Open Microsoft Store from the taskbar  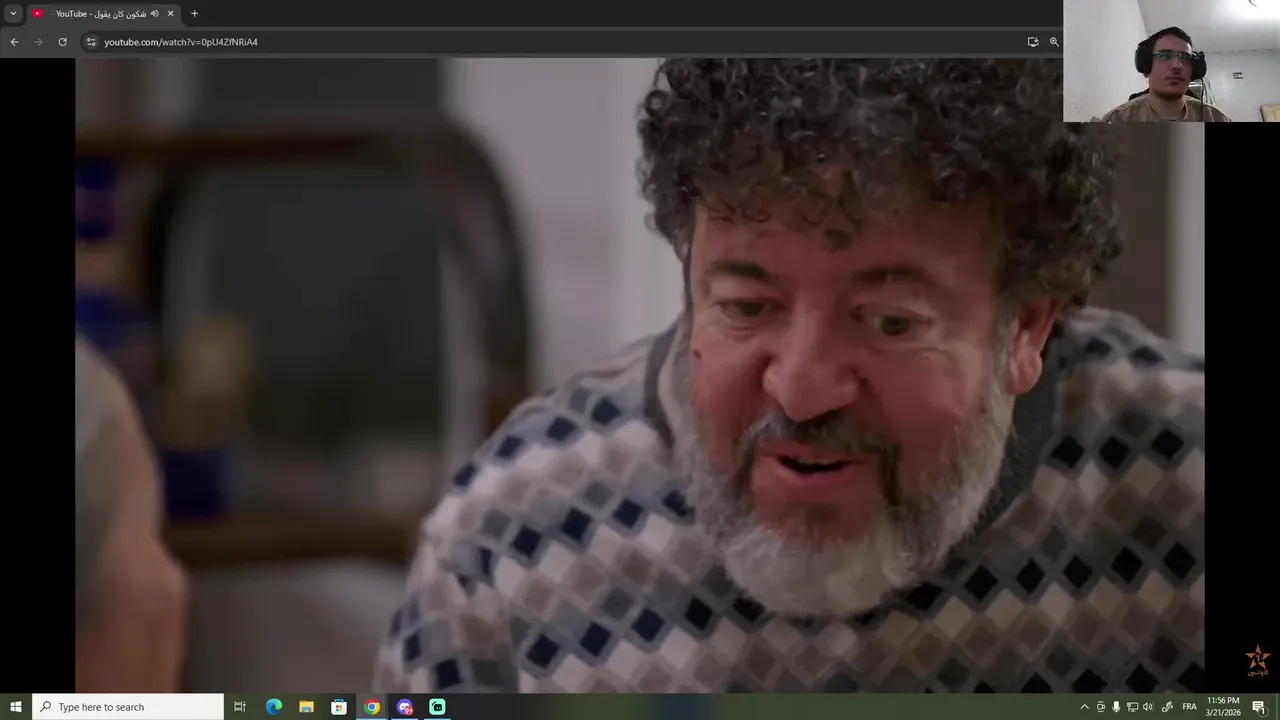339,707
